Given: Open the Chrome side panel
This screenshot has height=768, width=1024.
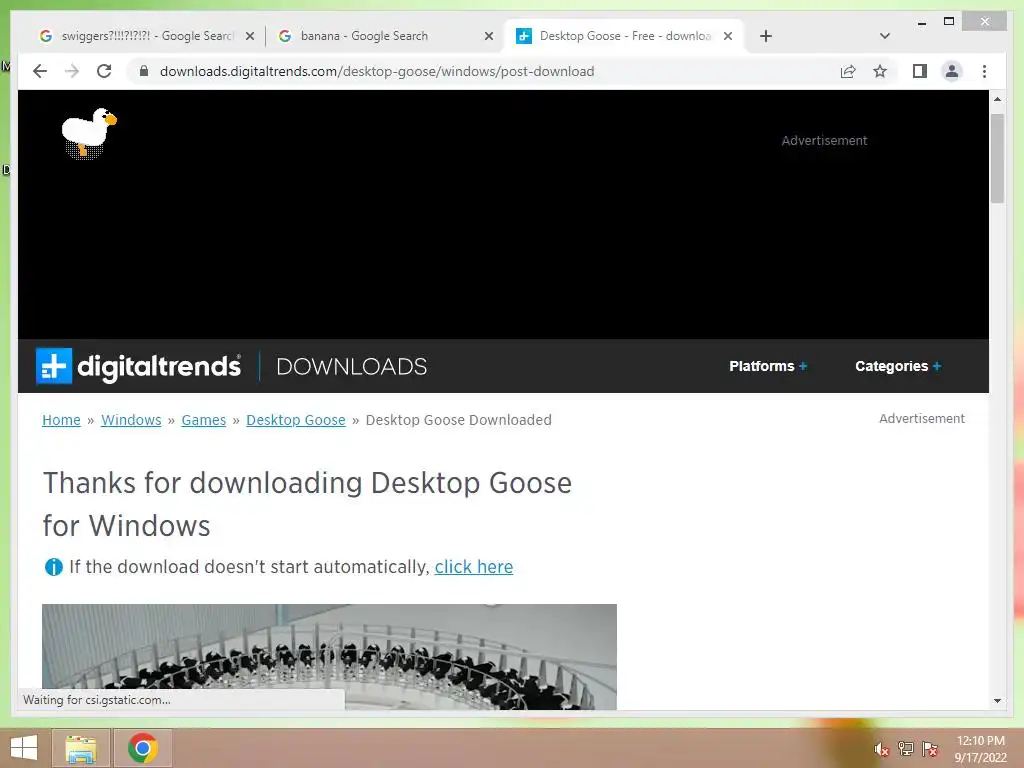Looking at the screenshot, I should [920, 71].
